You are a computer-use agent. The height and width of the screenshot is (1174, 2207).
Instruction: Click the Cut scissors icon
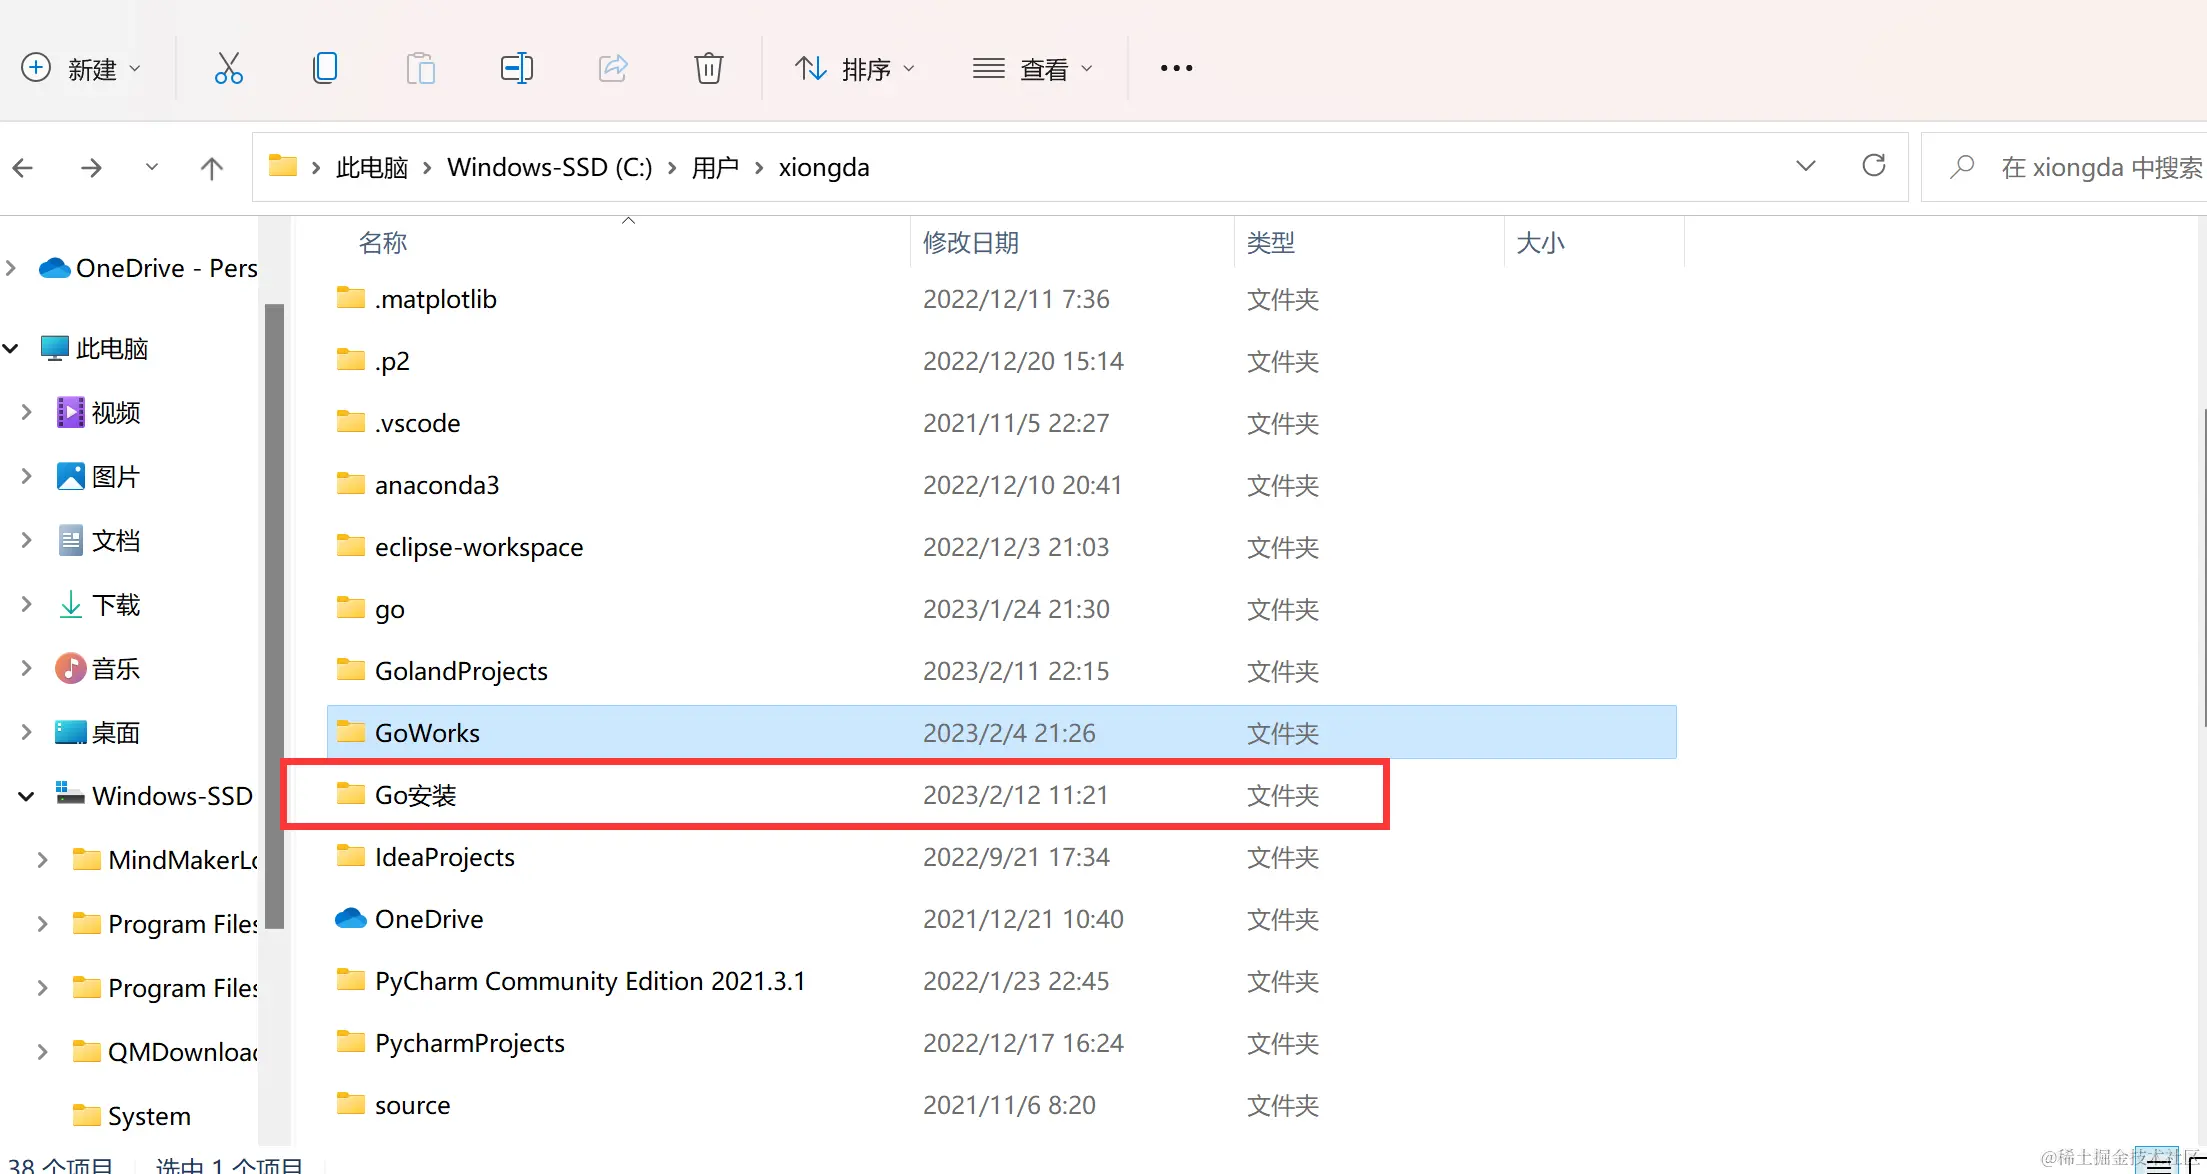pyautogui.click(x=228, y=68)
